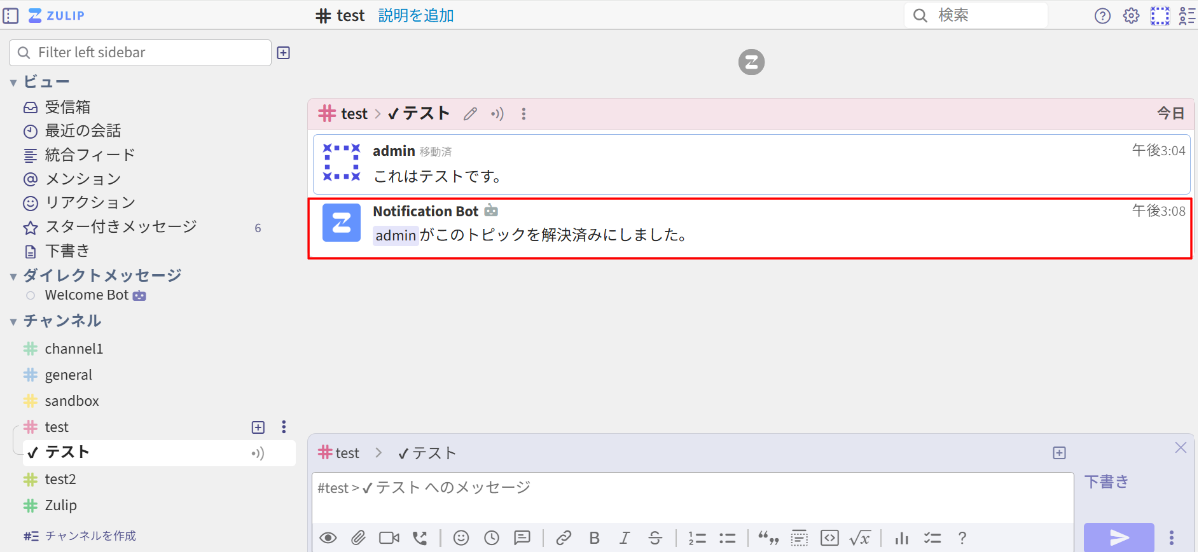Insert a link with chain icon
This screenshot has width=1198, height=552.
click(564, 537)
